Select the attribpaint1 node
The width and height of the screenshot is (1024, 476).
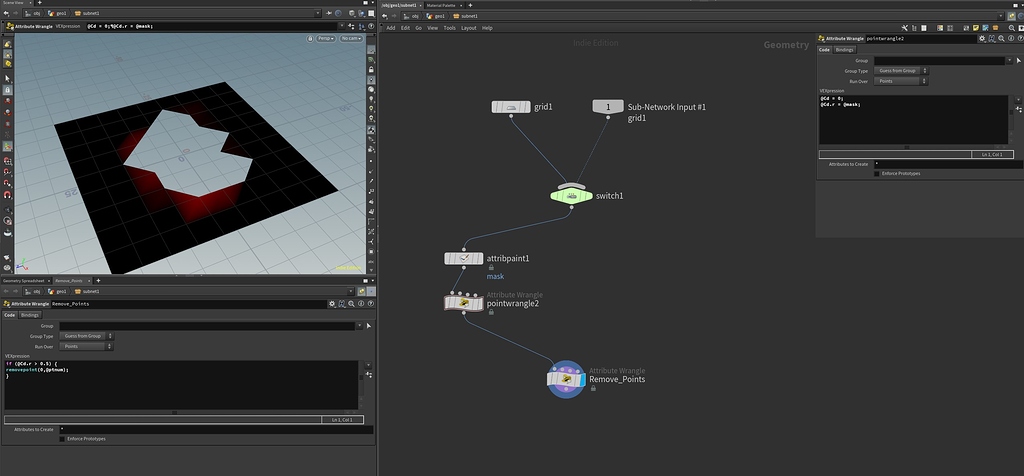pyautogui.click(x=463, y=258)
